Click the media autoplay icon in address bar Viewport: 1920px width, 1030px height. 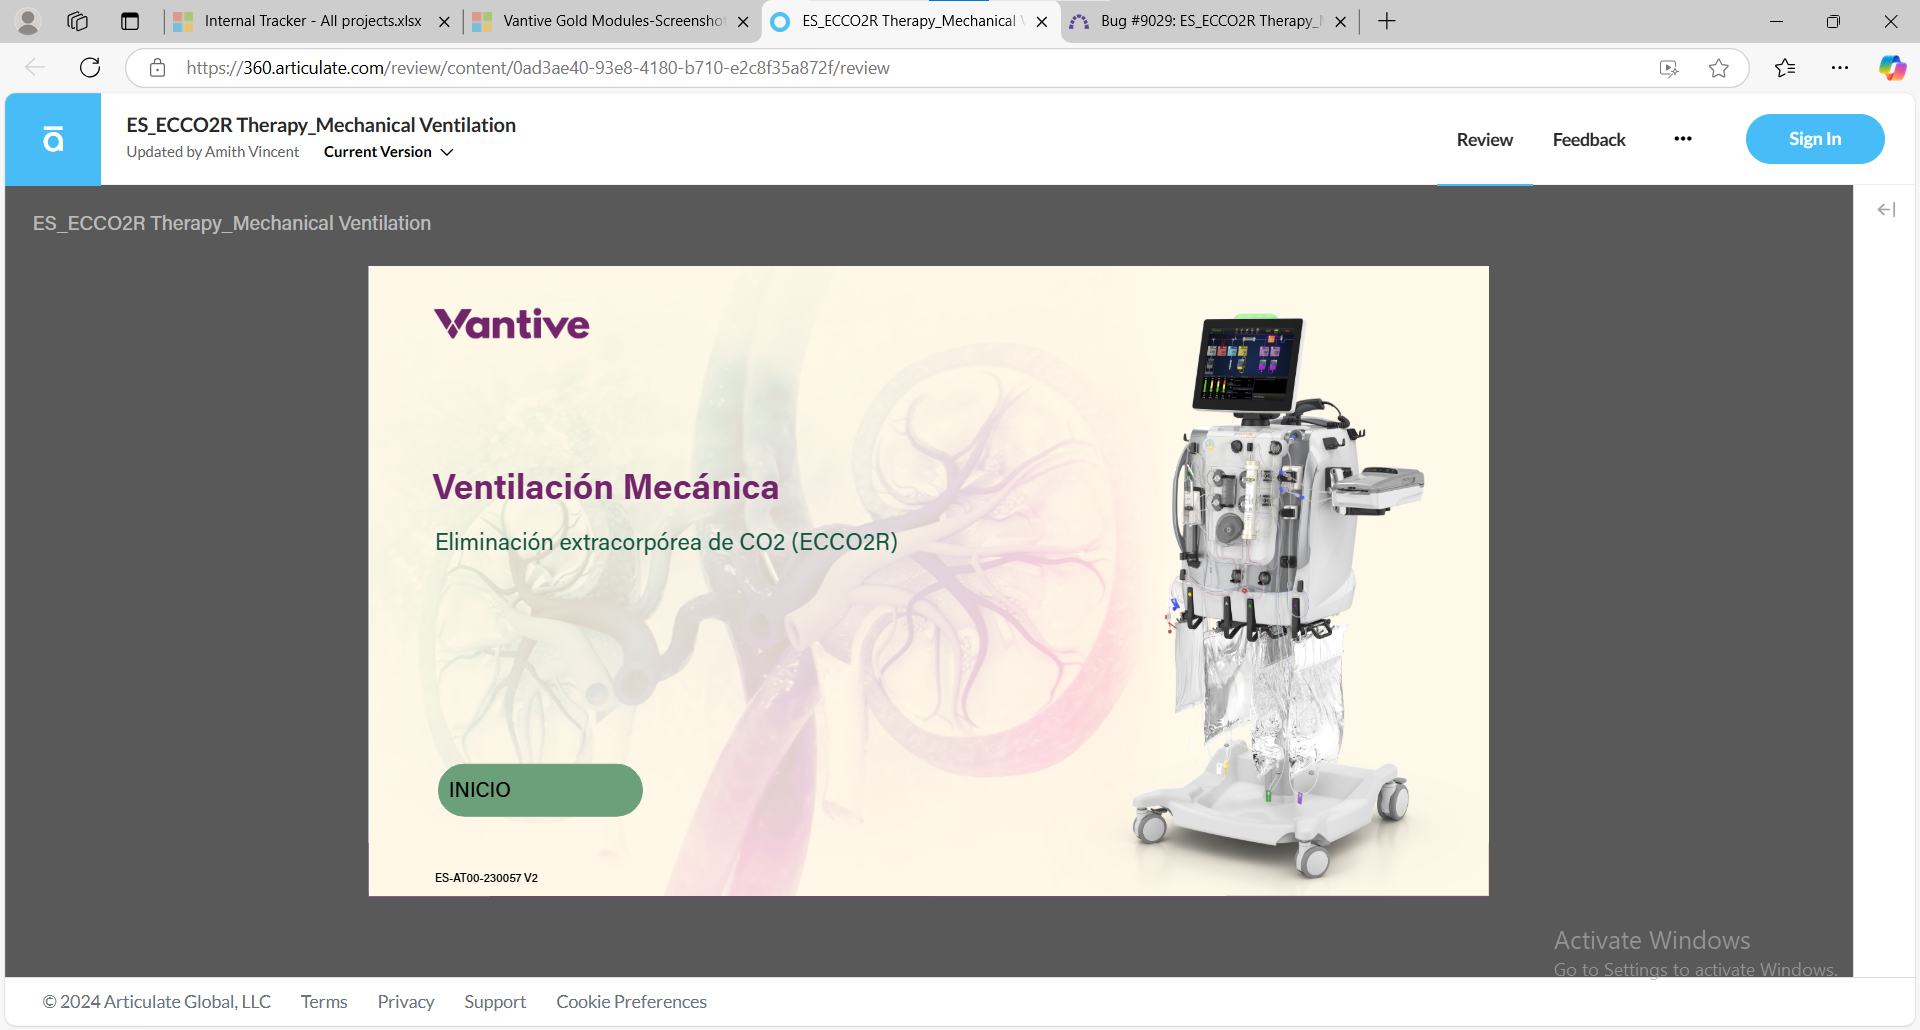tap(1668, 68)
